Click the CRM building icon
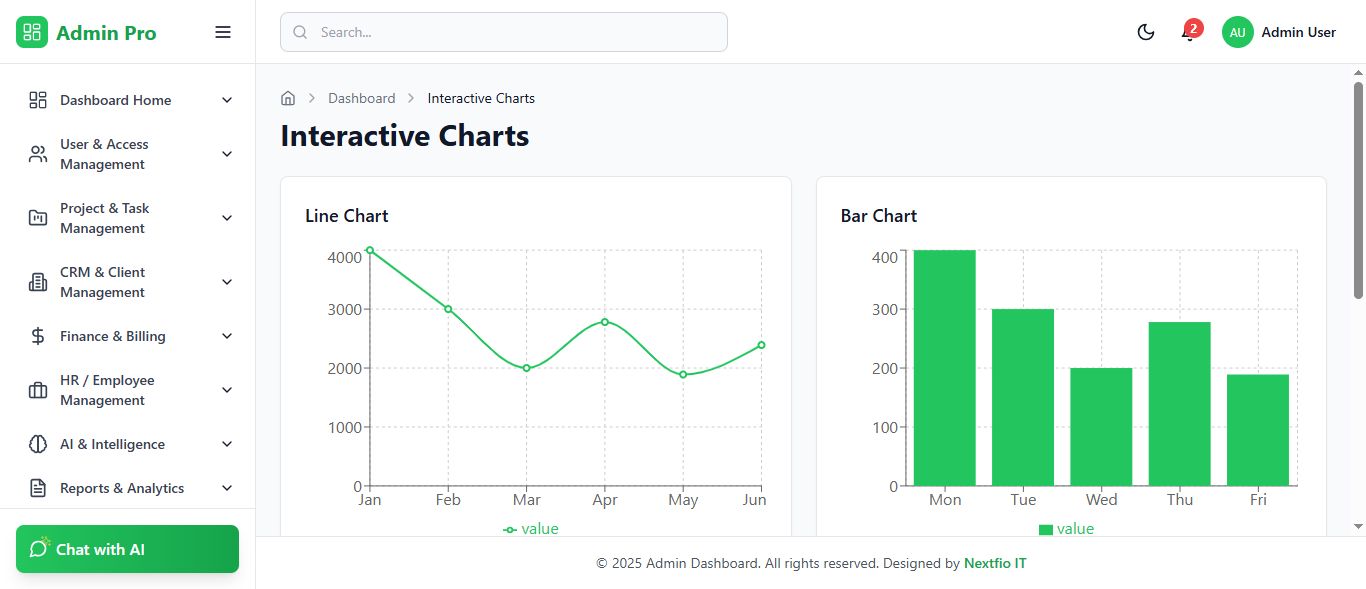 pyautogui.click(x=38, y=282)
